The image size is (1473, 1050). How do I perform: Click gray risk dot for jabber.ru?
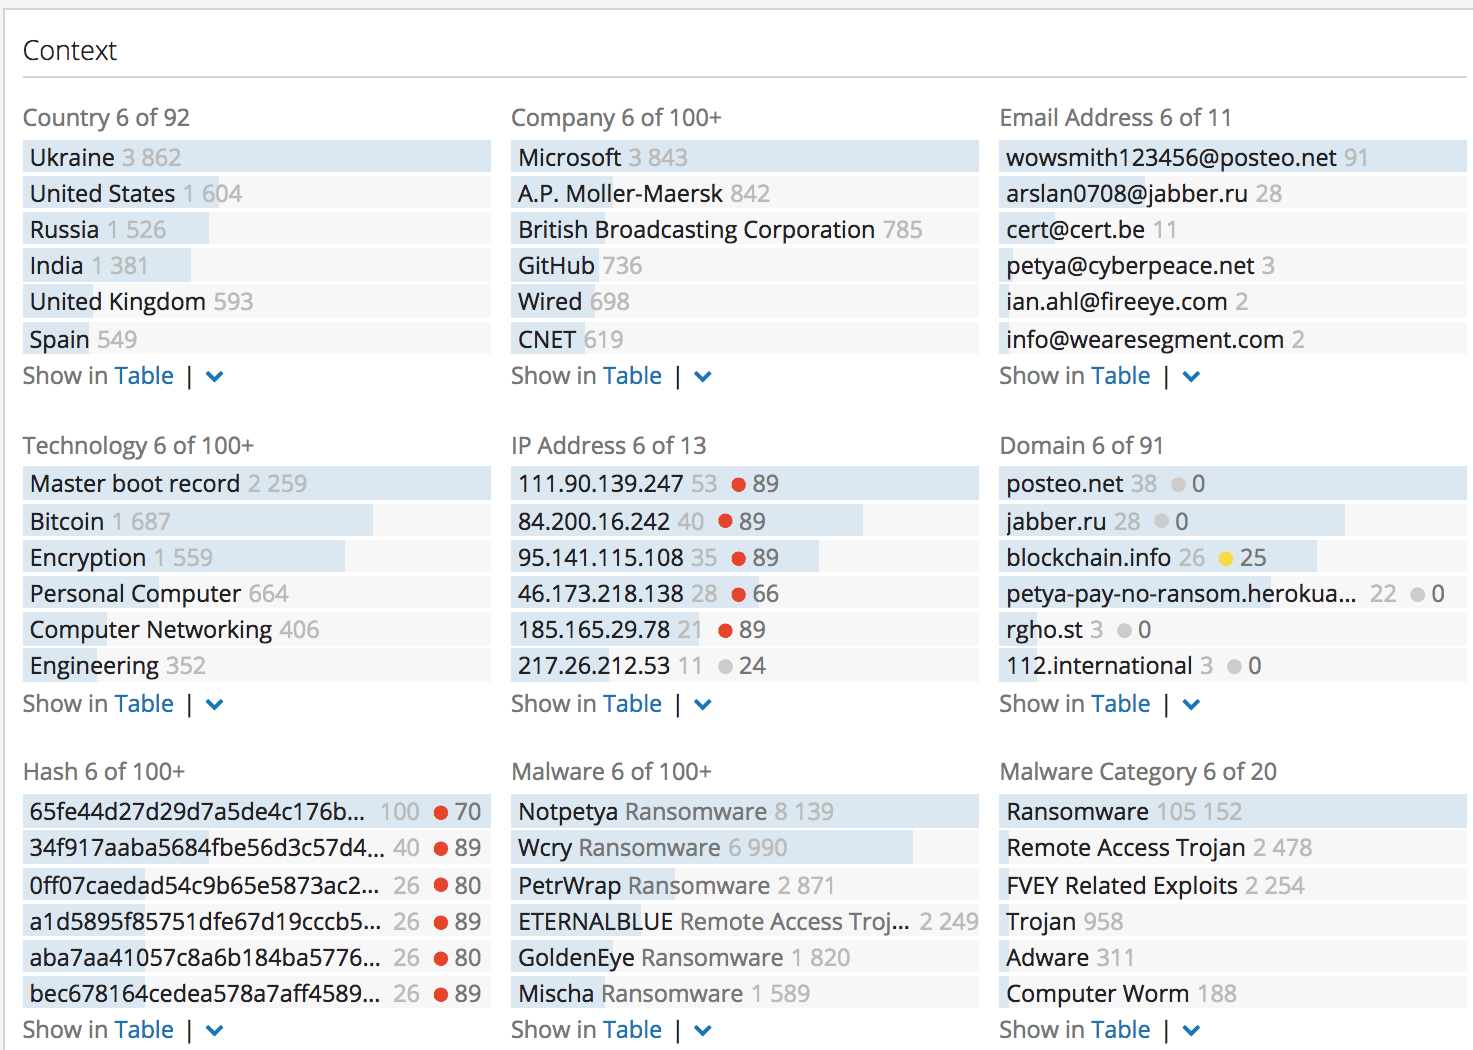1161,522
